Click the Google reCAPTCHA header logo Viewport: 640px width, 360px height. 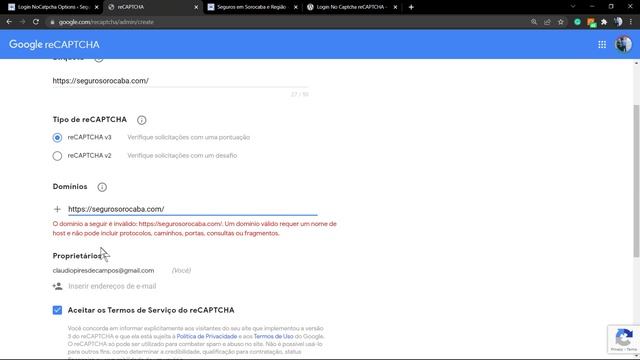coord(54,44)
